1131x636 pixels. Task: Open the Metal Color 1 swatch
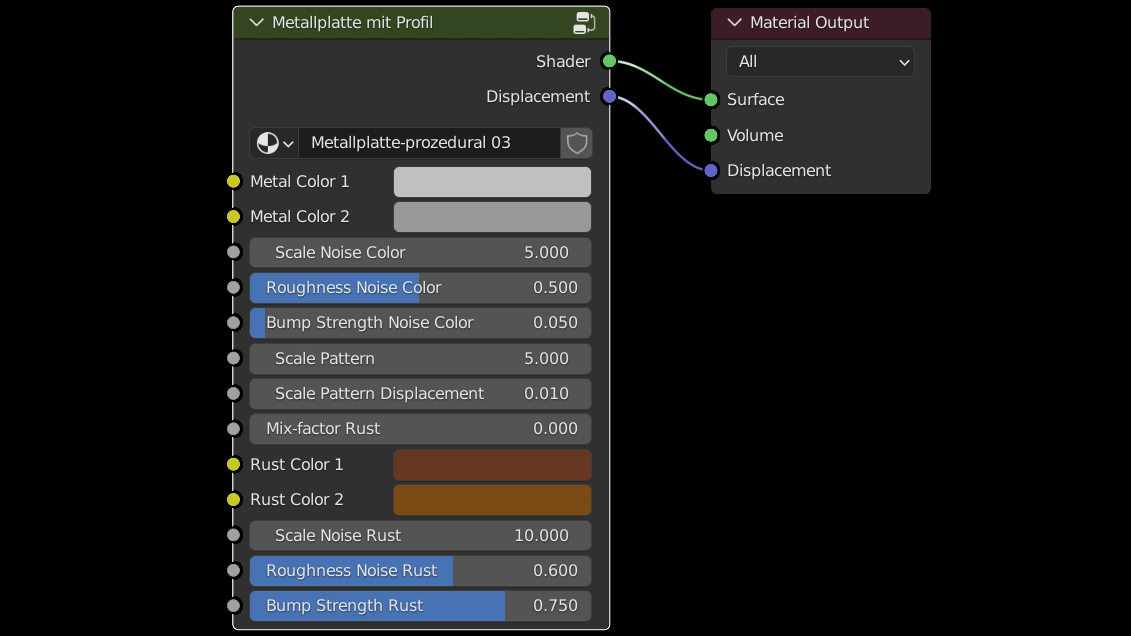(492, 182)
